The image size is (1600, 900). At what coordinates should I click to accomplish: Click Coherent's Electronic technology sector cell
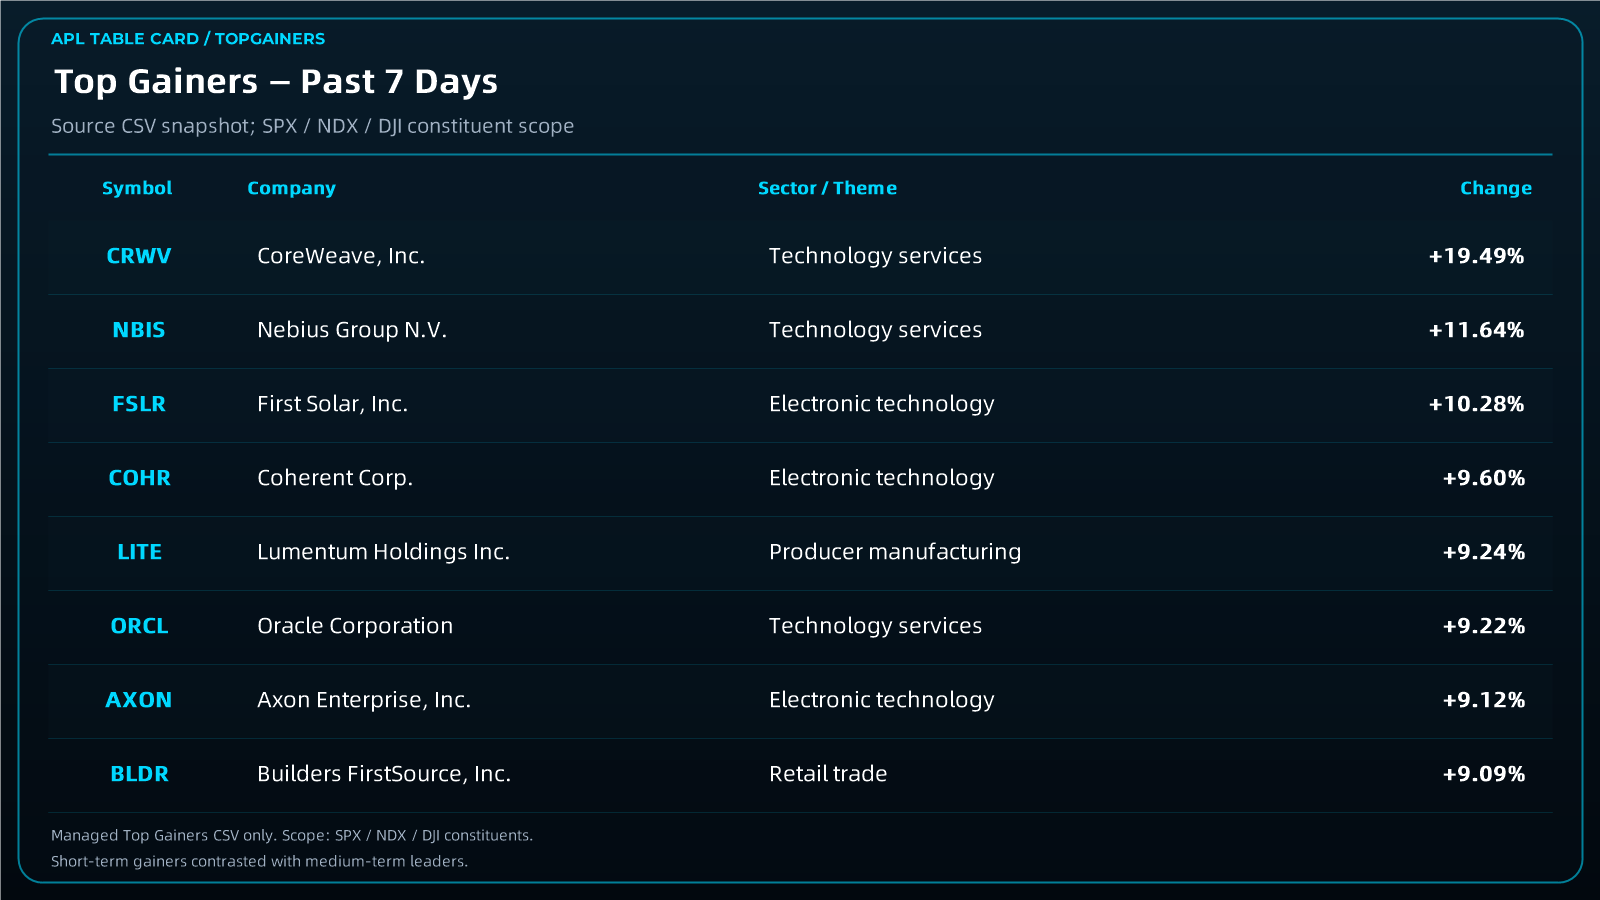point(882,478)
